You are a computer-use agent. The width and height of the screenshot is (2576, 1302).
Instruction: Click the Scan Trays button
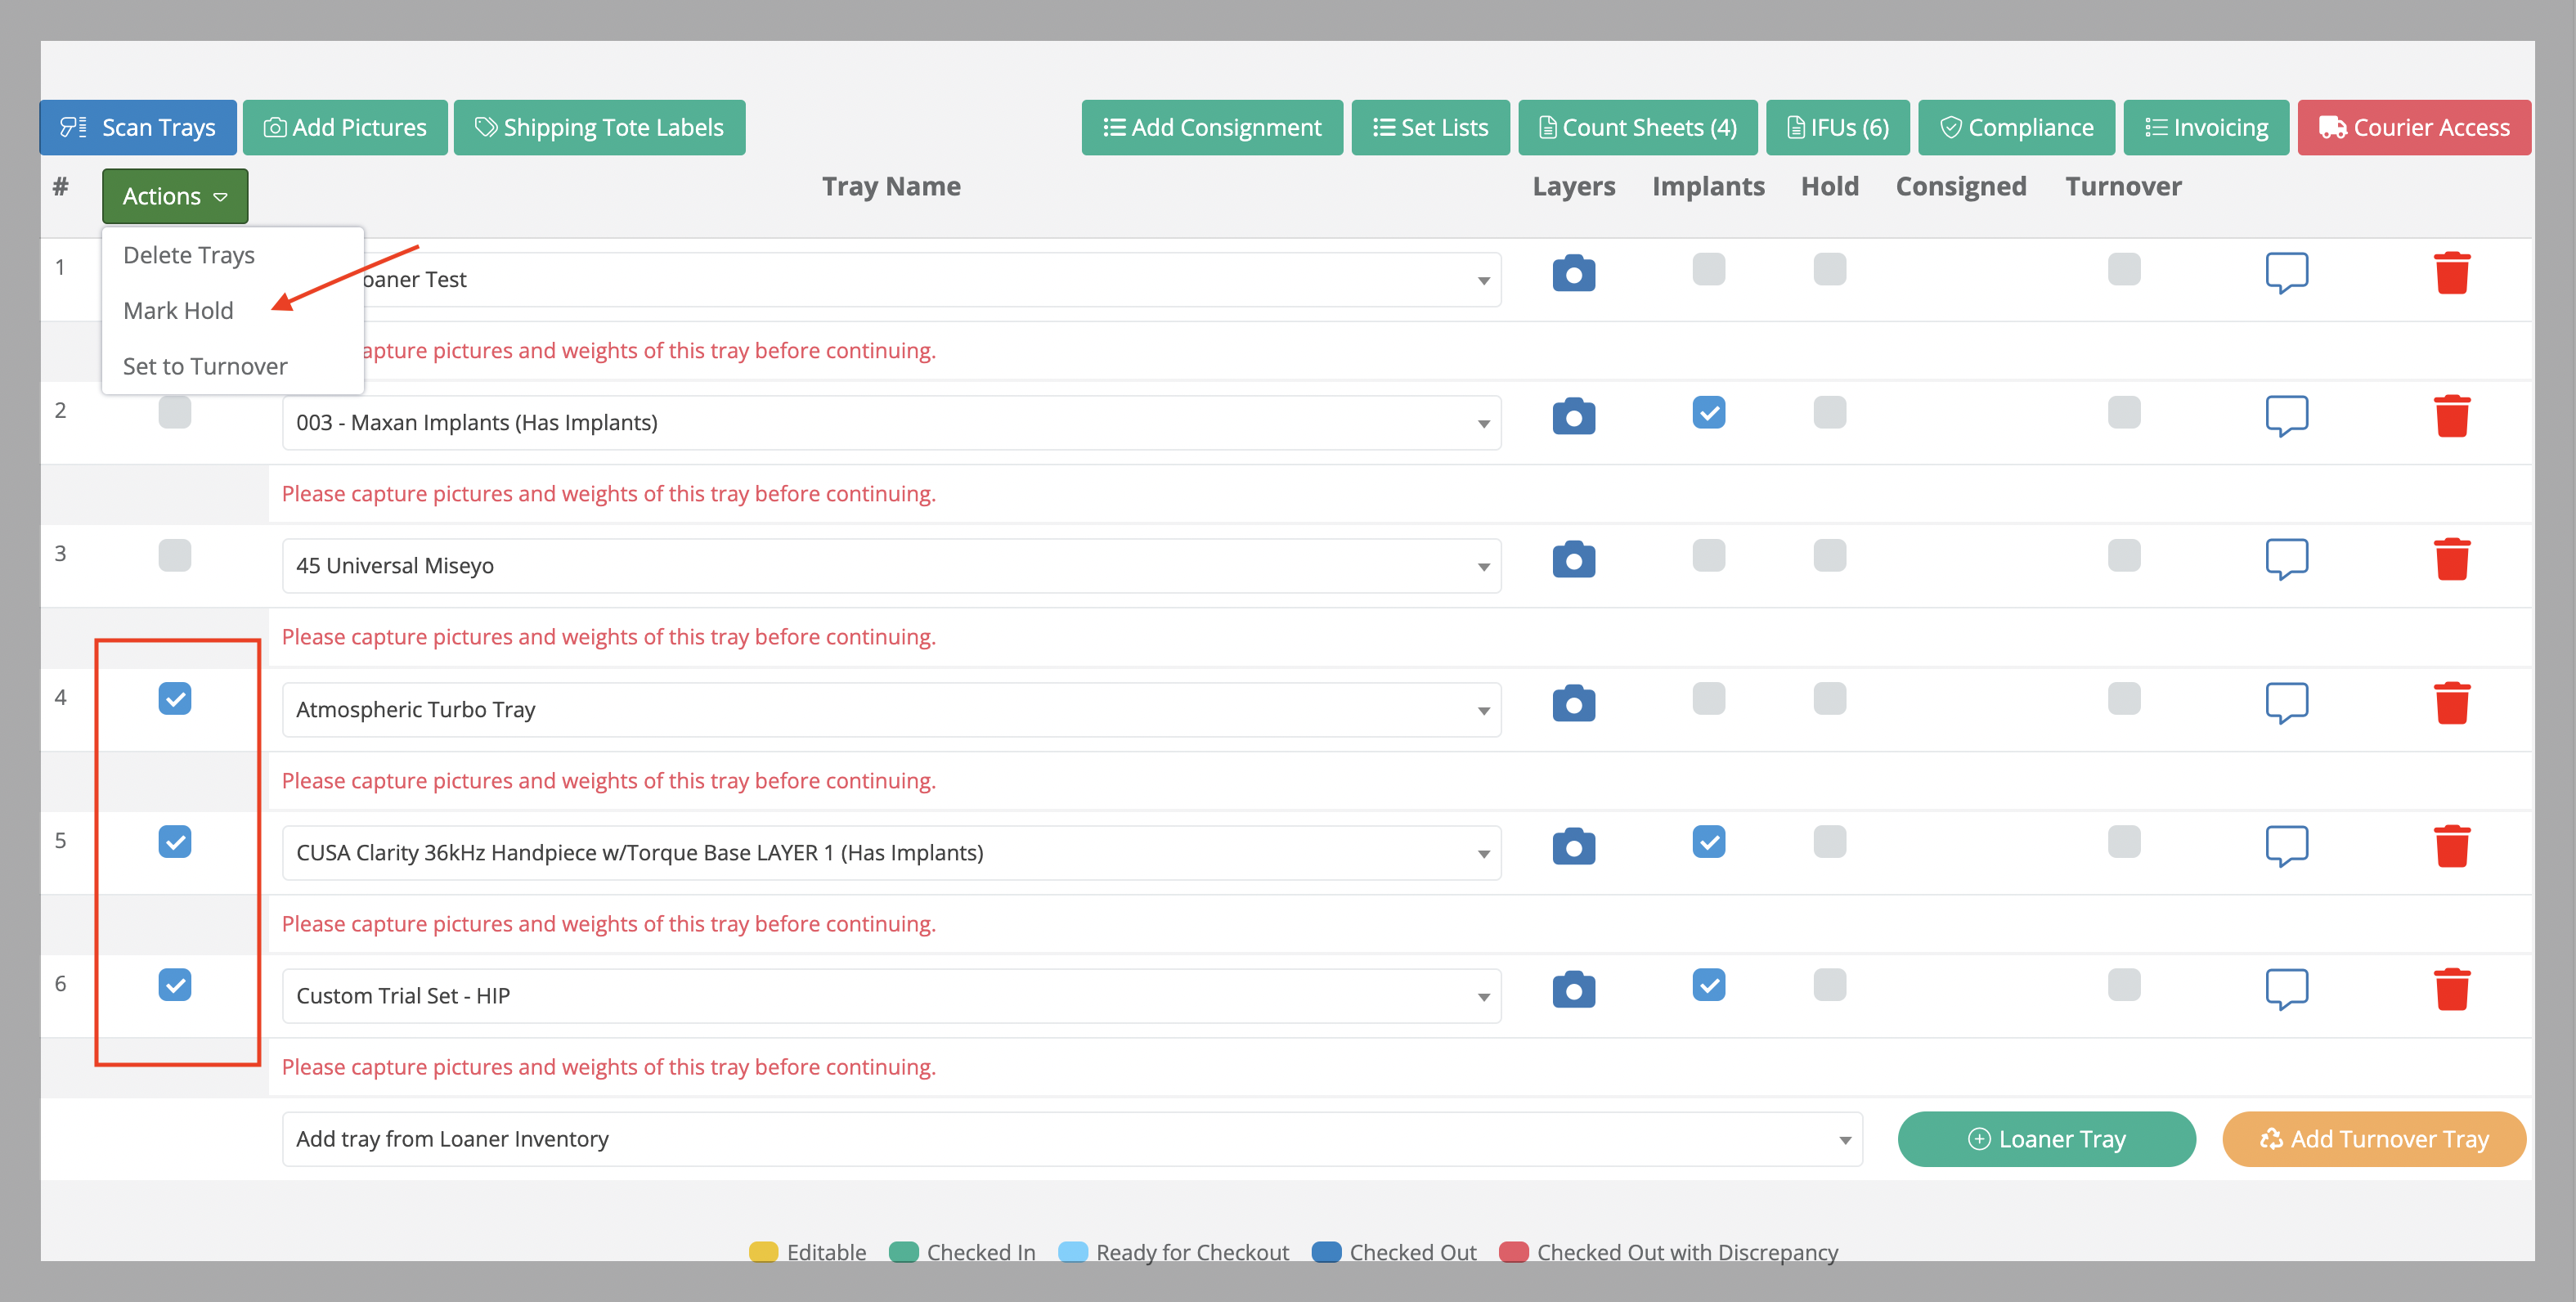pos(138,127)
